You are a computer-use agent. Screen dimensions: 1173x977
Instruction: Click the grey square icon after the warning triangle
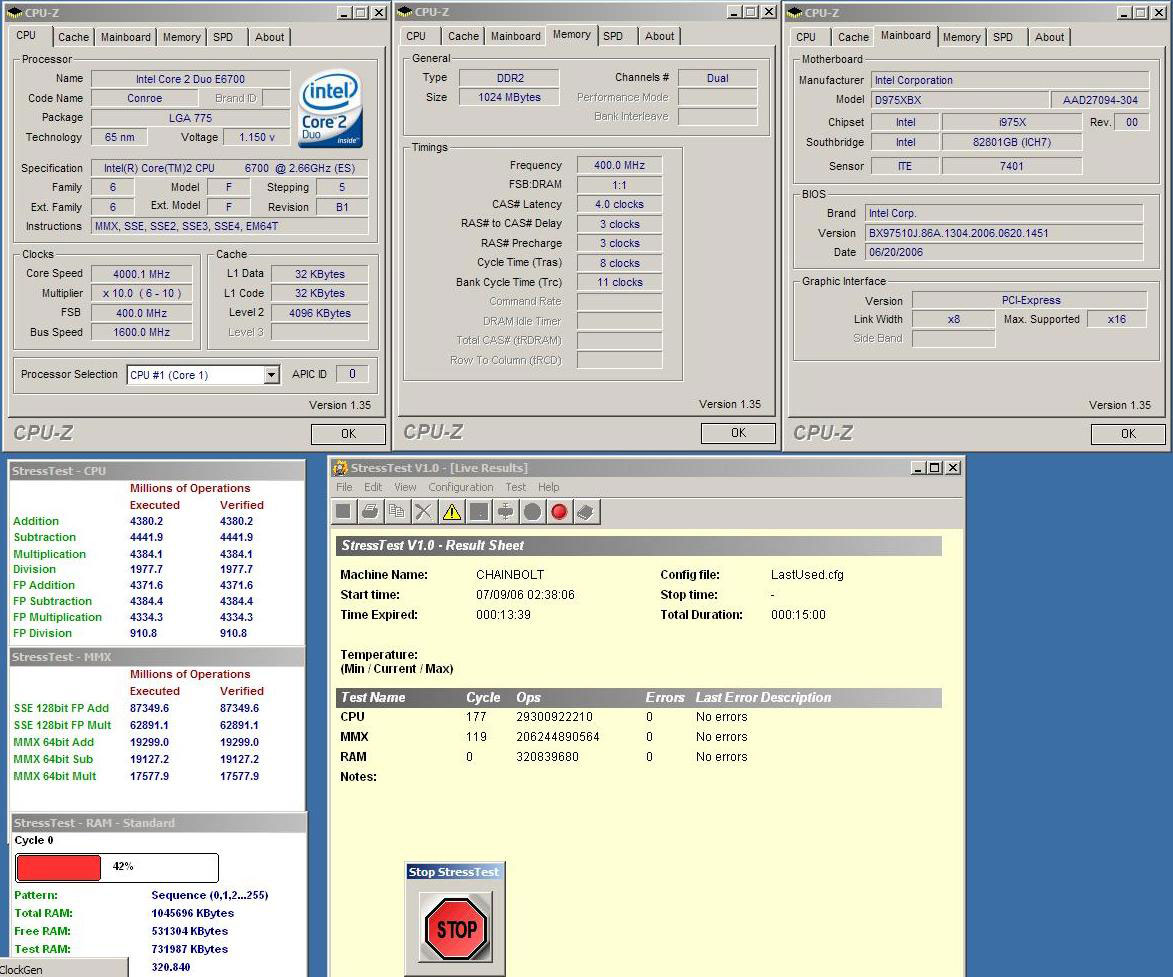[x=479, y=512]
